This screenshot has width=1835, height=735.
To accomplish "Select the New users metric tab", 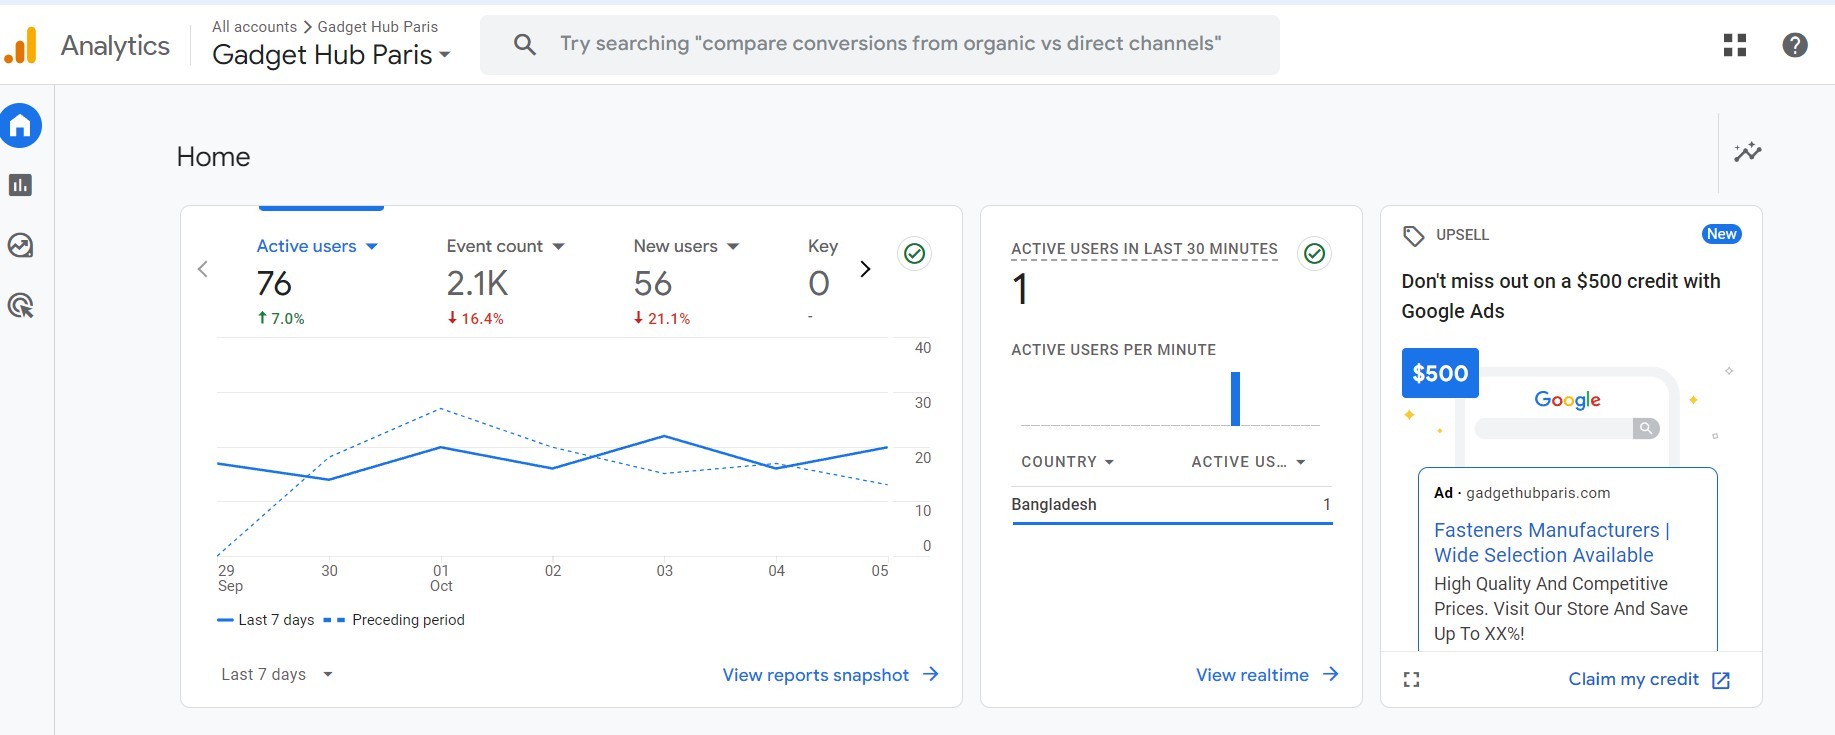I will pyautogui.click(x=686, y=246).
